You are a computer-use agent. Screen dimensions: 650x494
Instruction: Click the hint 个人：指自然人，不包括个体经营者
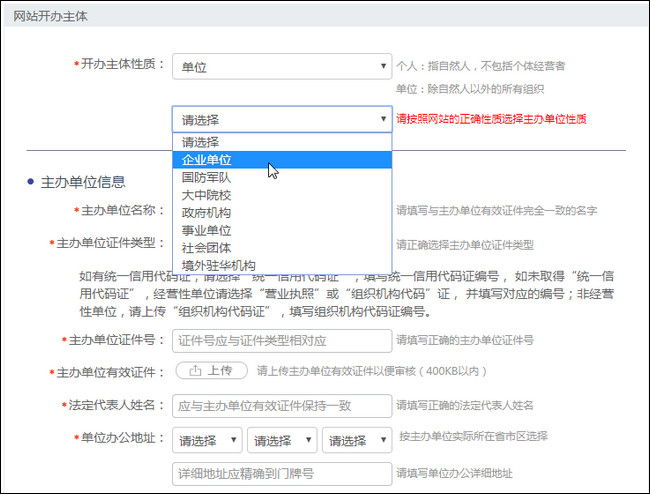click(480, 66)
